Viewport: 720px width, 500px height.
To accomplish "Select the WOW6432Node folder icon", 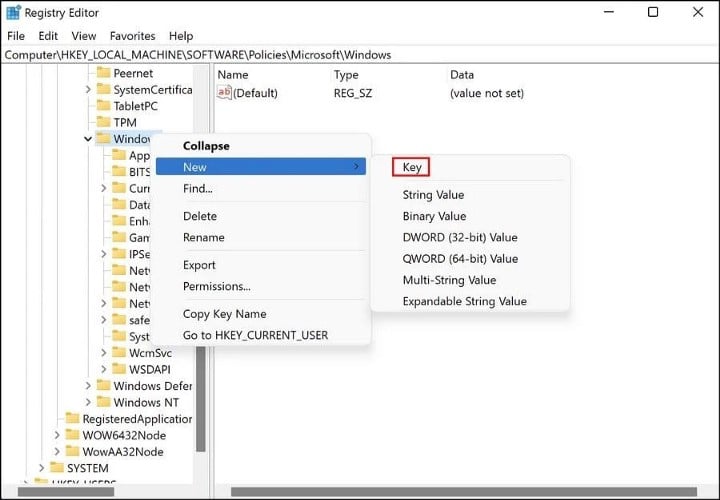I will click(x=73, y=434).
